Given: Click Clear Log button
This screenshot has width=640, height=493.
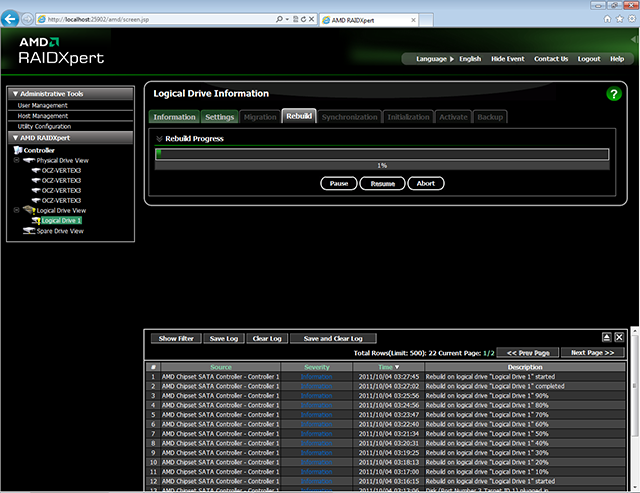Looking at the screenshot, I should coord(267,338).
